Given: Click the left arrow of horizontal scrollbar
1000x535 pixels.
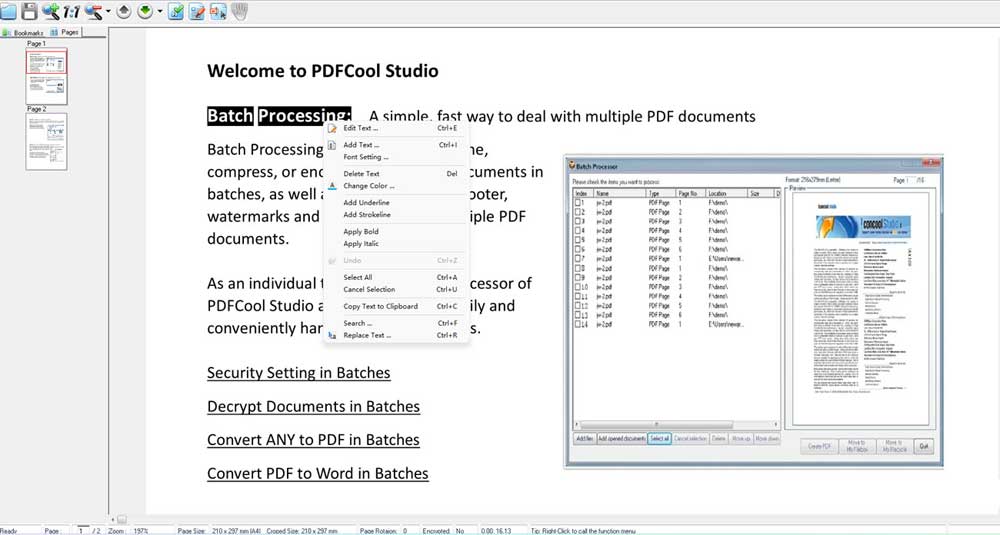Looking at the screenshot, I should tap(113, 520).
